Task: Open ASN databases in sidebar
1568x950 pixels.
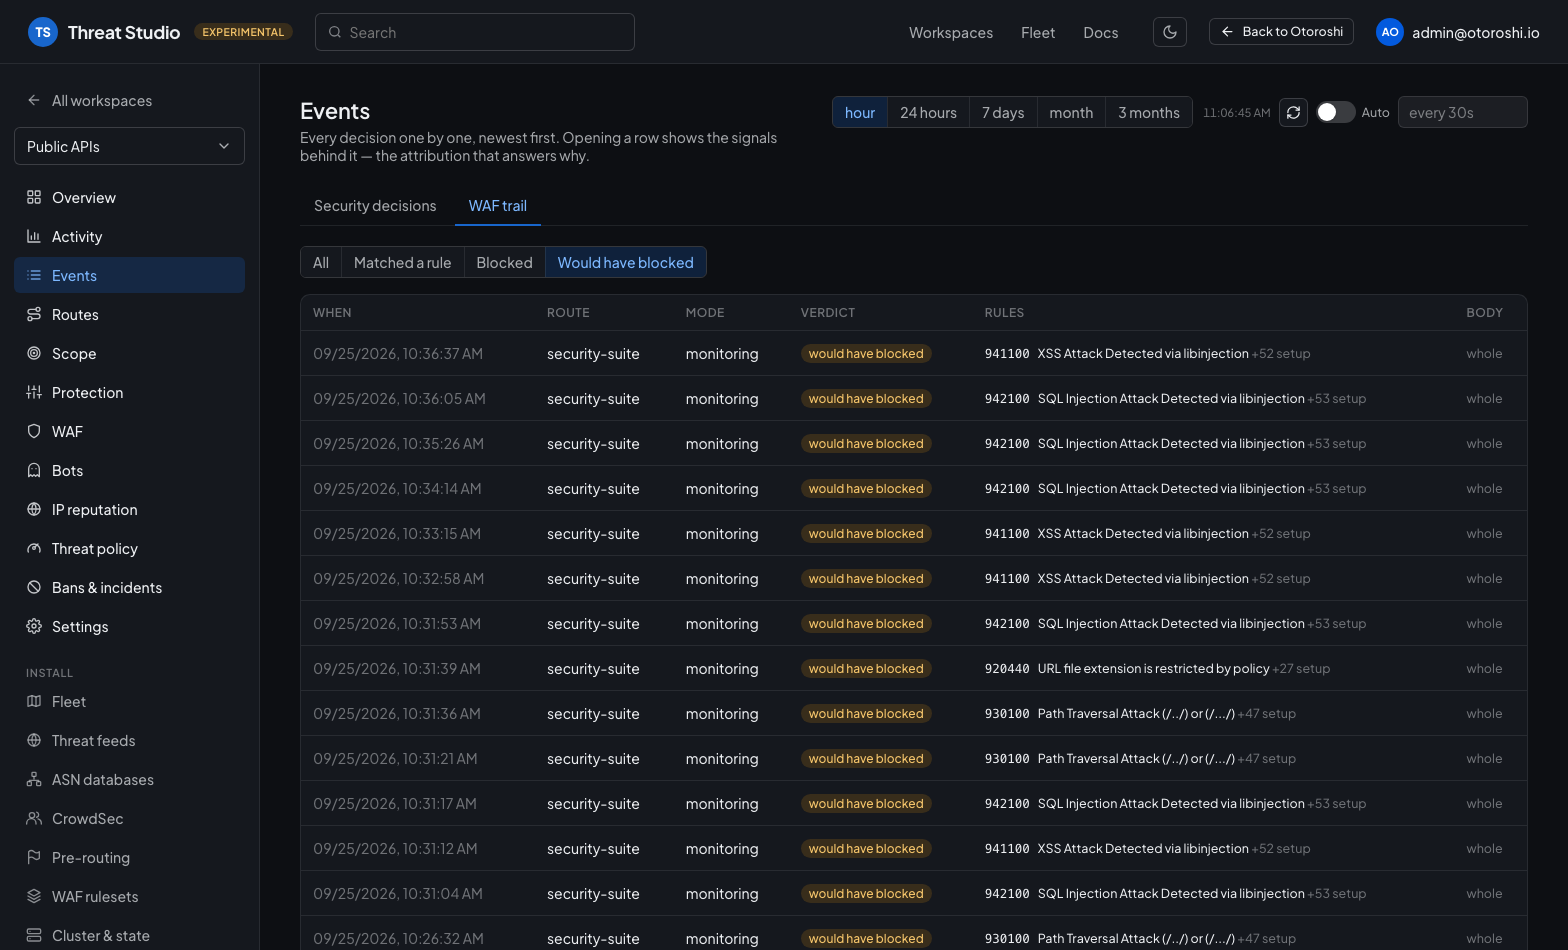Action: tap(129, 779)
